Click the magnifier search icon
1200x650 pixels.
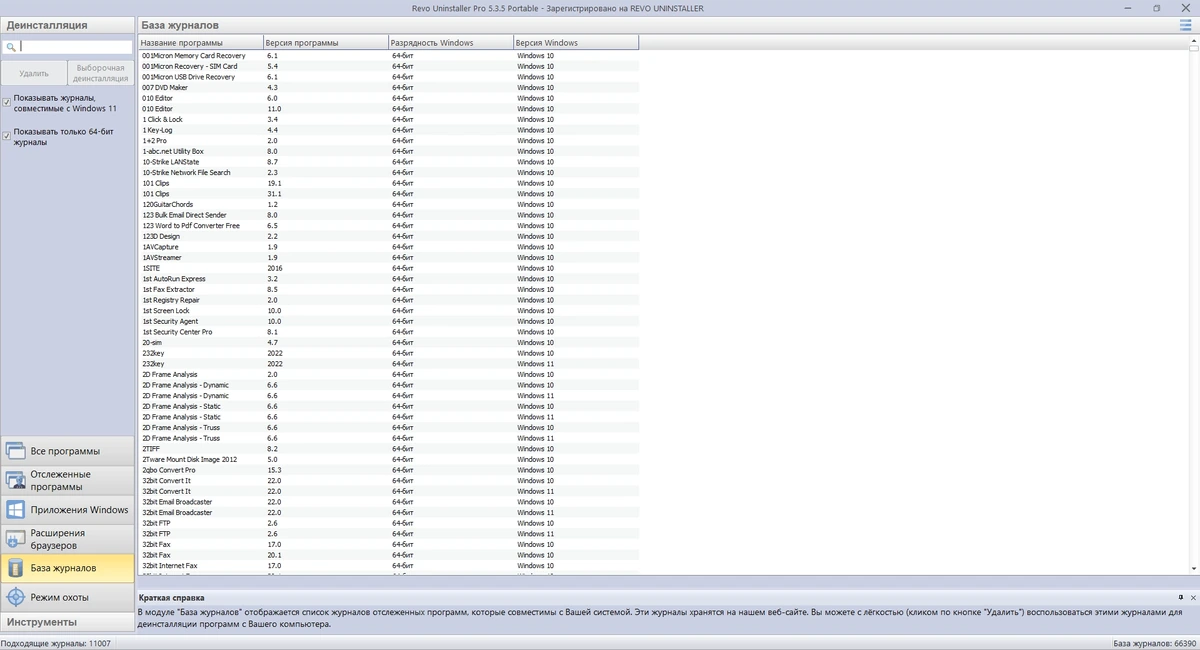[x=10, y=47]
